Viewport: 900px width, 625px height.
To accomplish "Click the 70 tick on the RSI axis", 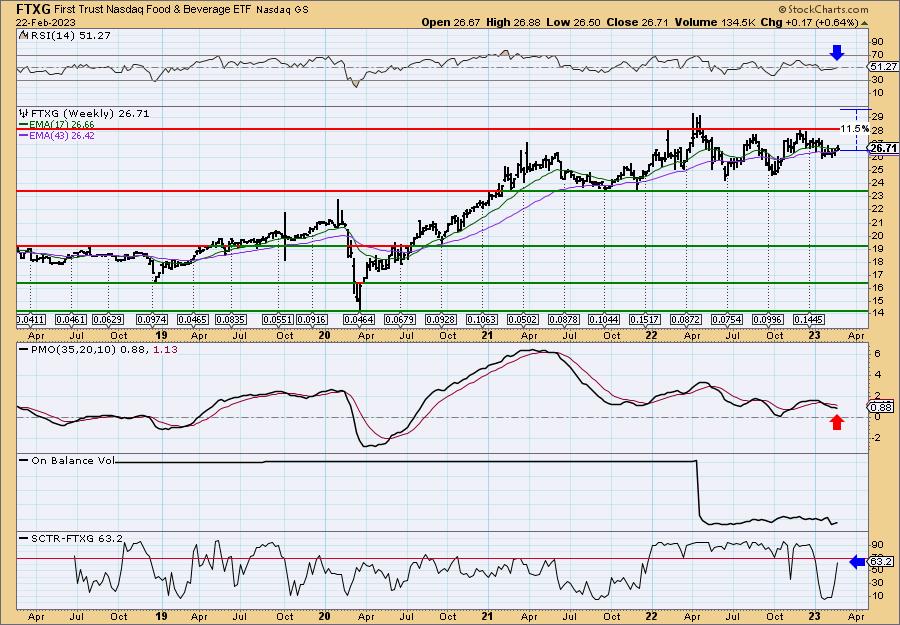I will (877, 55).
